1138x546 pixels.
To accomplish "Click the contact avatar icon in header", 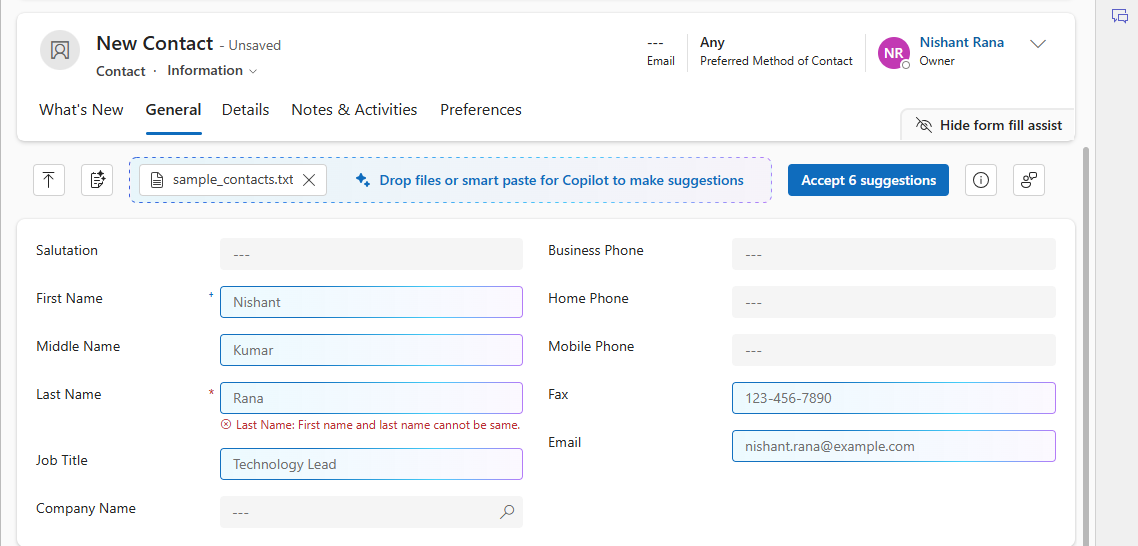I will 60,50.
